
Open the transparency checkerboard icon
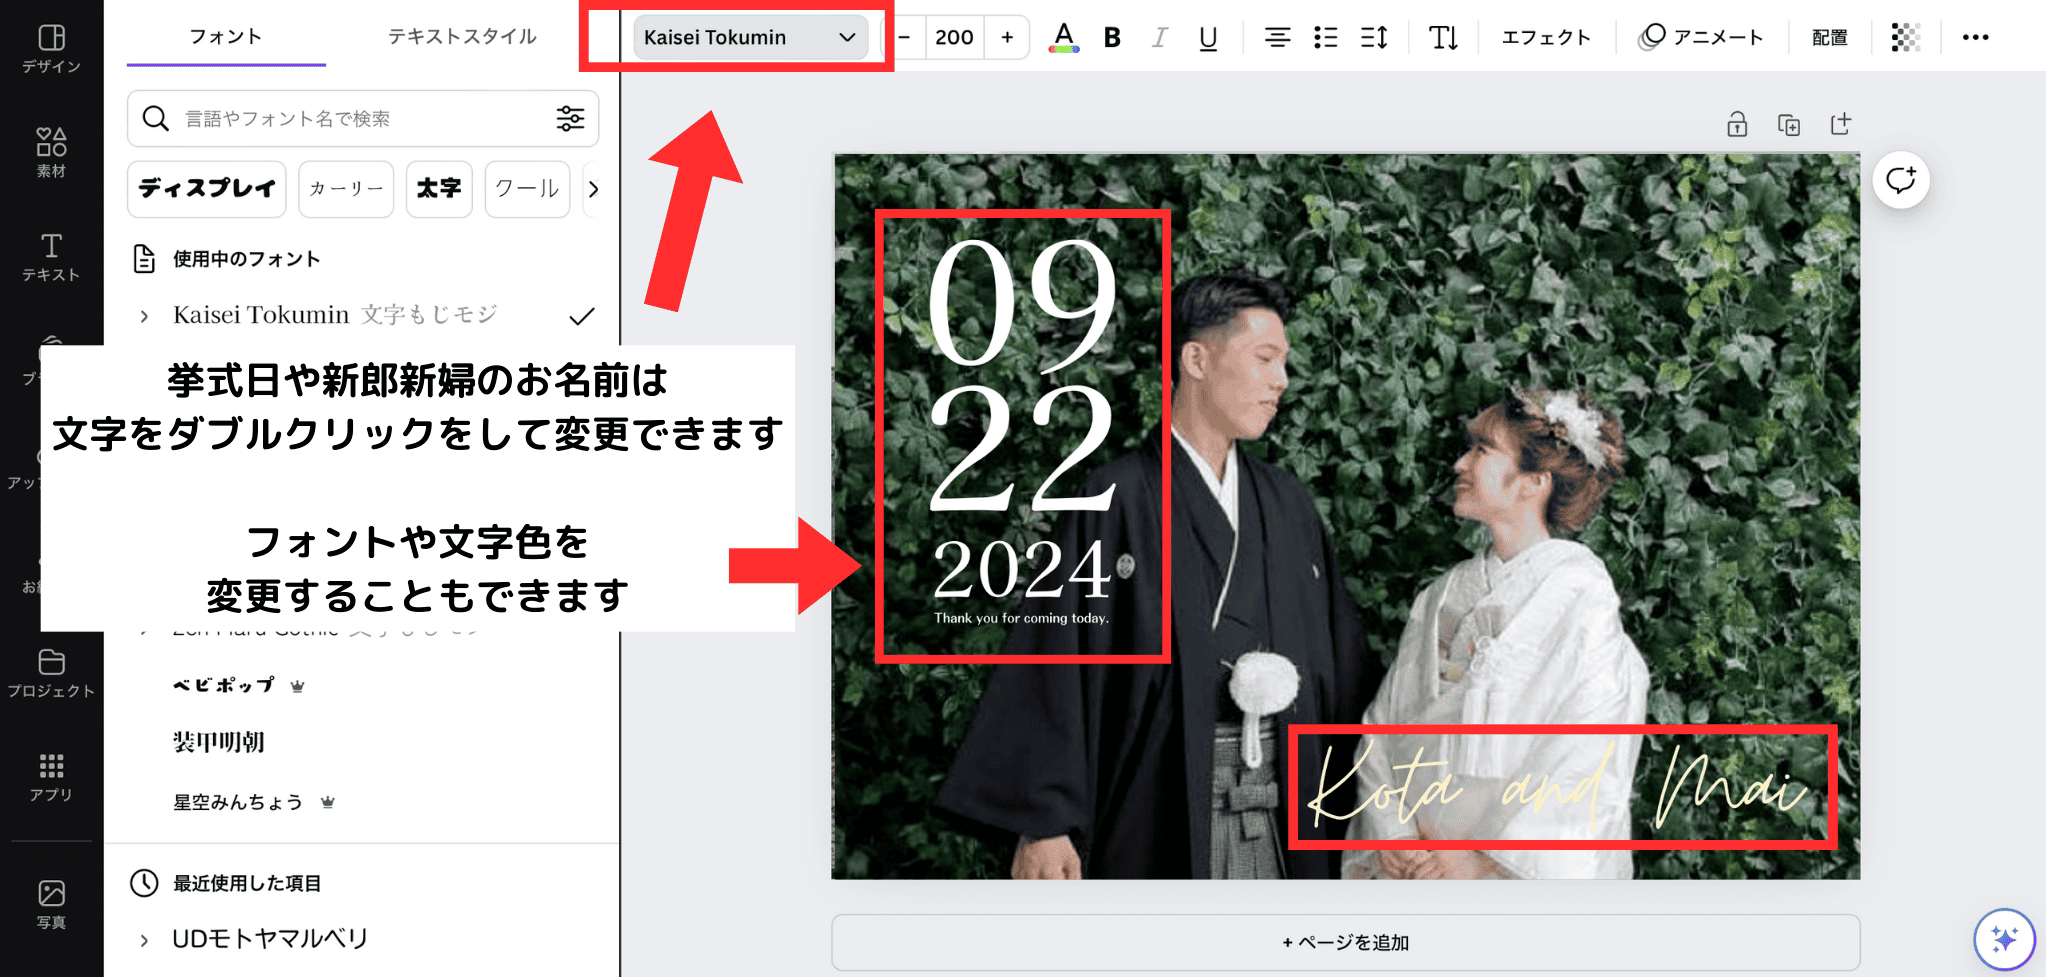(1905, 38)
